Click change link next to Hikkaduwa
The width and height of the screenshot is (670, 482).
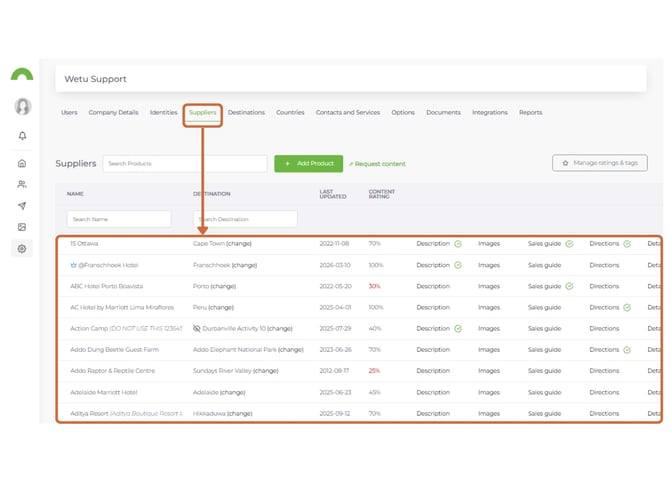[239, 413]
